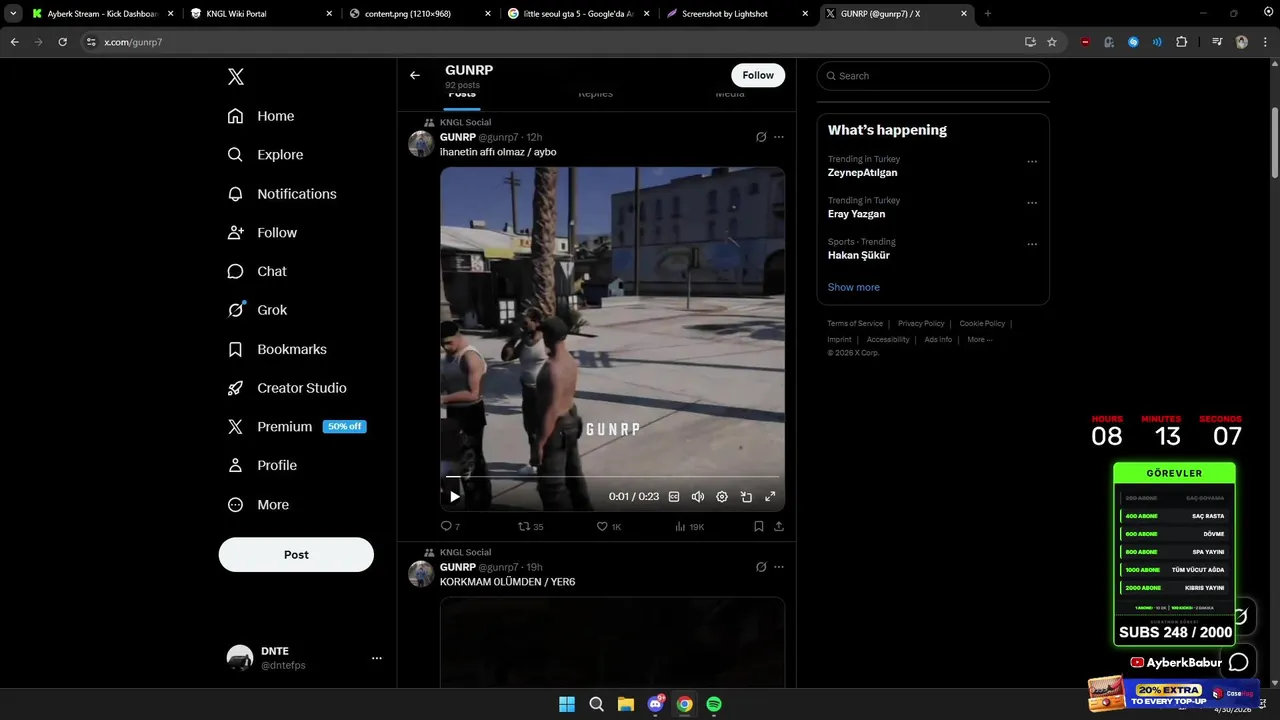Follow the GUNRP account

pos(758,75)
